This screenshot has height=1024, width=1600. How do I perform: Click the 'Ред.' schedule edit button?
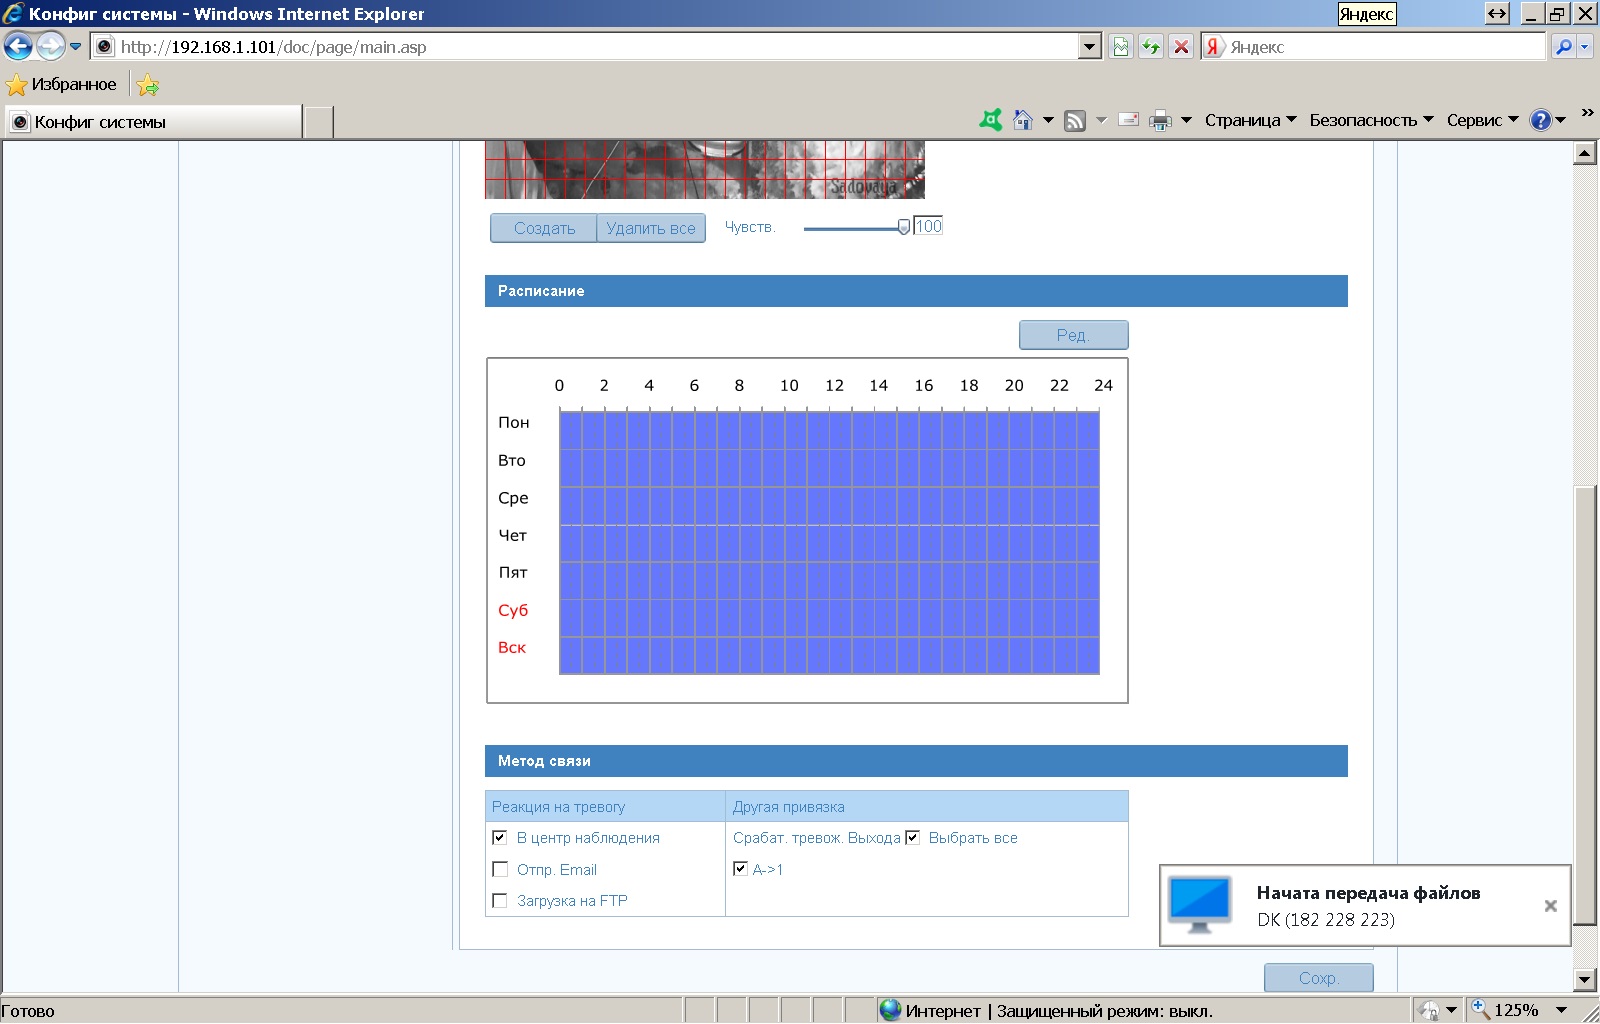(x=1073, y=335)
